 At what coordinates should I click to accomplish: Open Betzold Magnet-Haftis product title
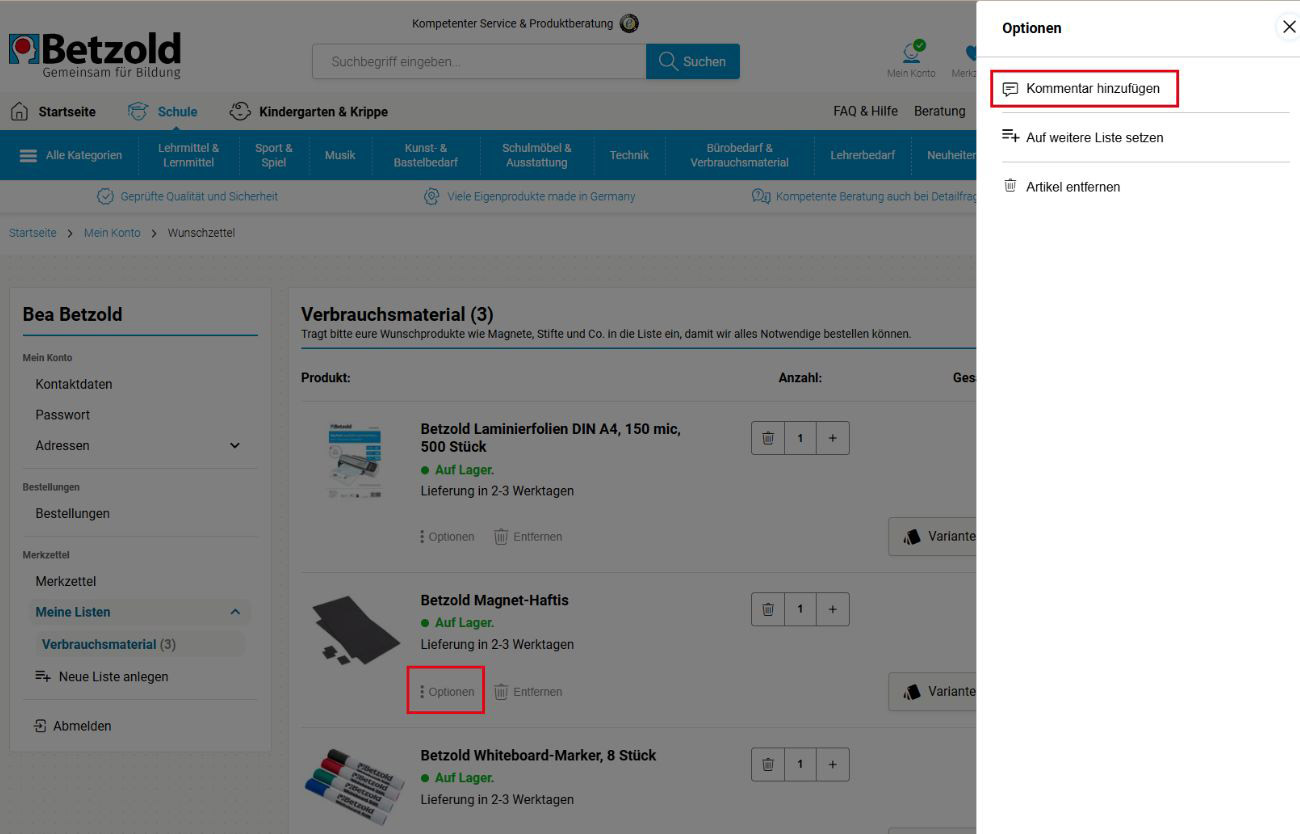point(494,600)
